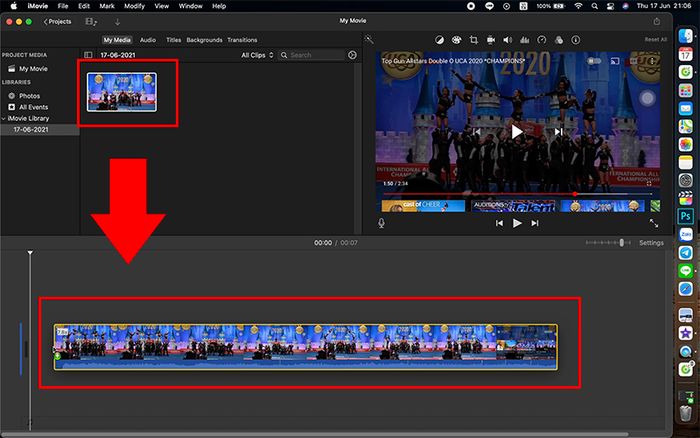Open Control Center in menu bar
The width and height of the screenshot is (700, 438).
[x=610, y=6]
